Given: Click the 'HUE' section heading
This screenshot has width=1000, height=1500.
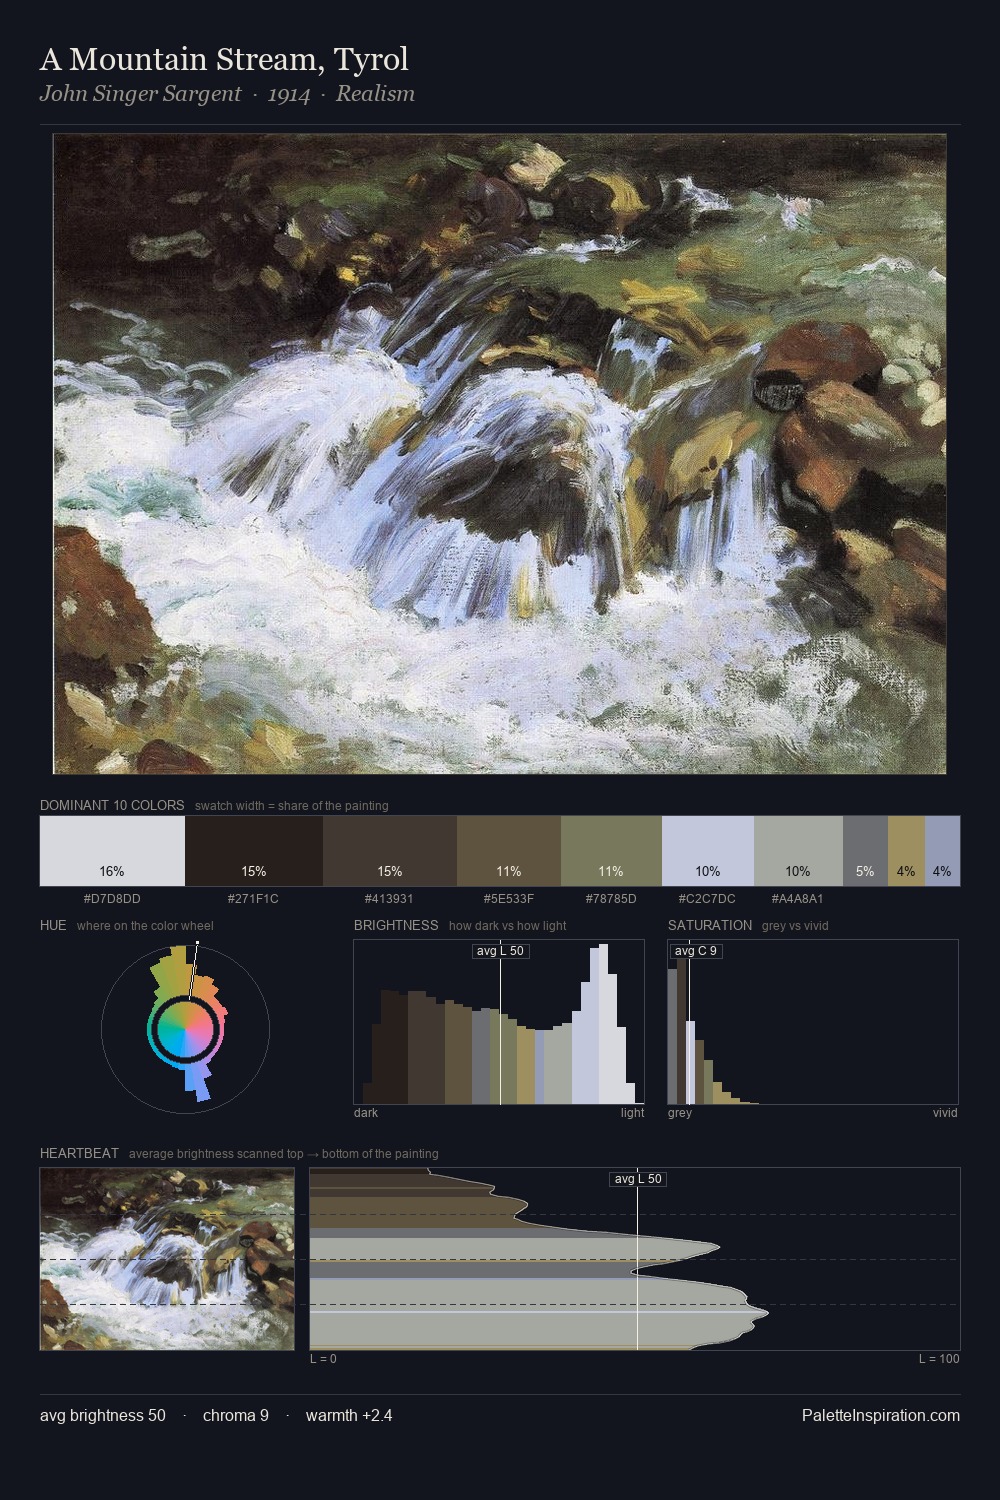Looking at the screenshot, I should click(x=53, y=925).
